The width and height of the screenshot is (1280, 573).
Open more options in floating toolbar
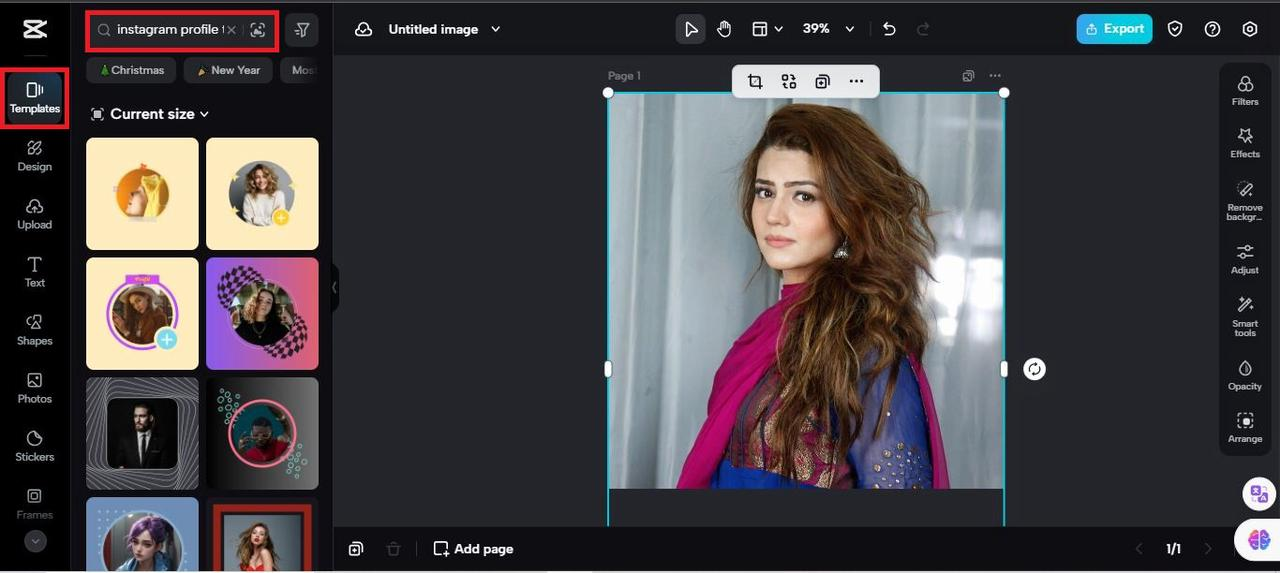tap(856, 82)
